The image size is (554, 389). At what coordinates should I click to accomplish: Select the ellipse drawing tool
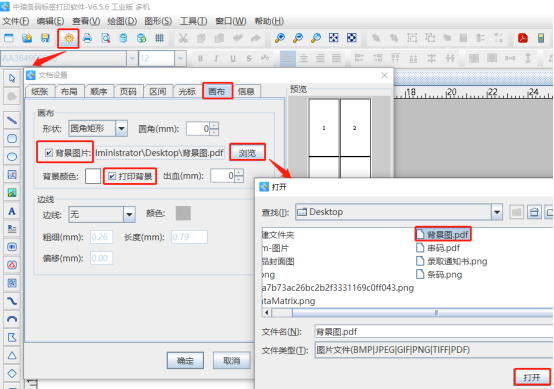pos(12,157)
